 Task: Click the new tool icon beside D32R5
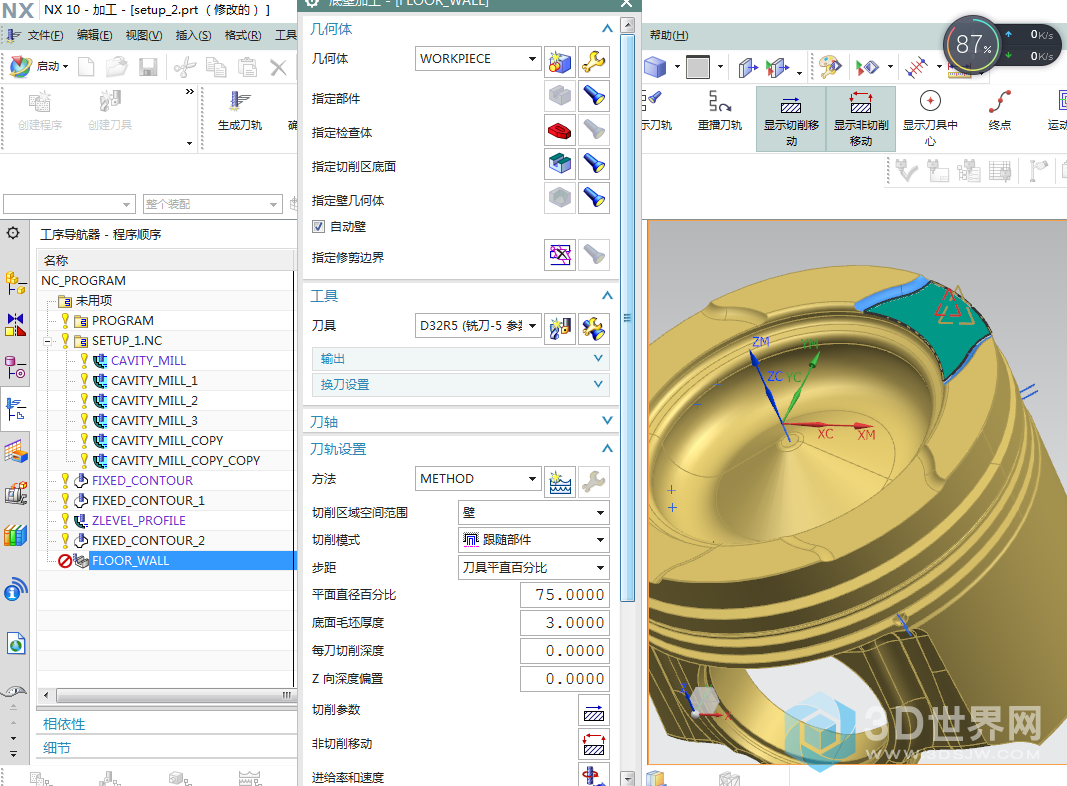coord(560,329)
